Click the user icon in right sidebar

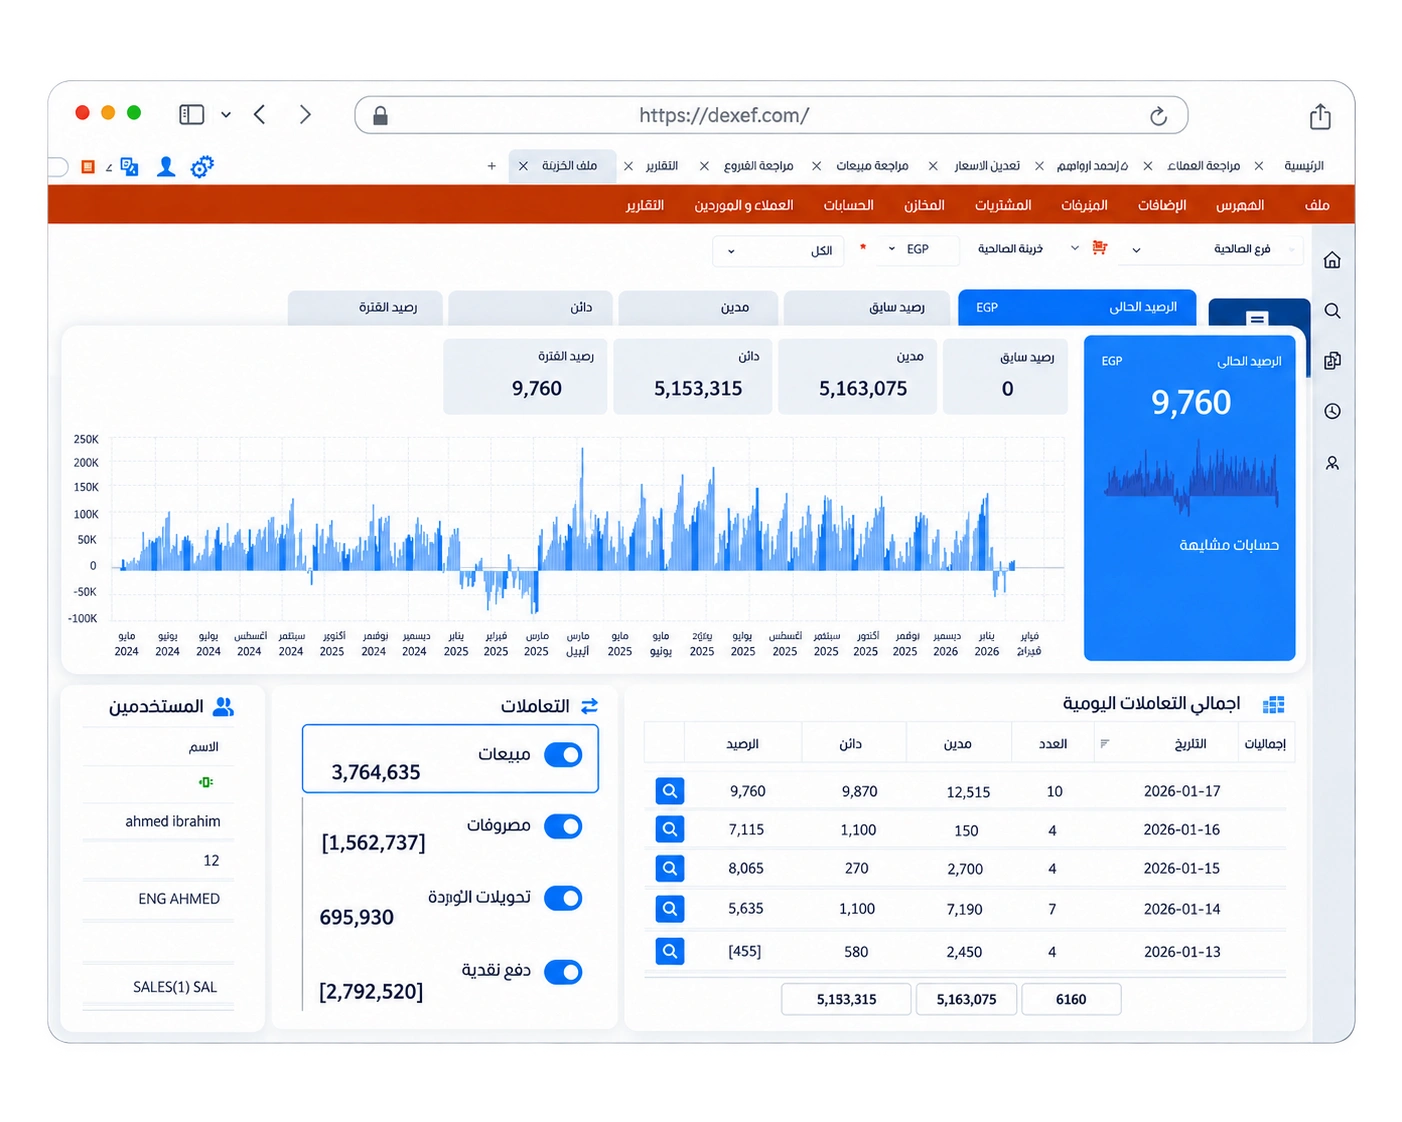(1332, 463)
